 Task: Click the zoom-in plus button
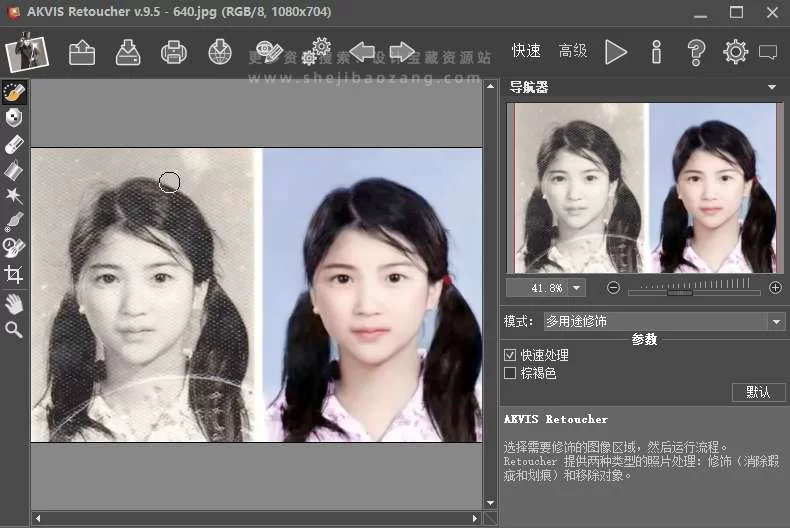click(775, 288)
